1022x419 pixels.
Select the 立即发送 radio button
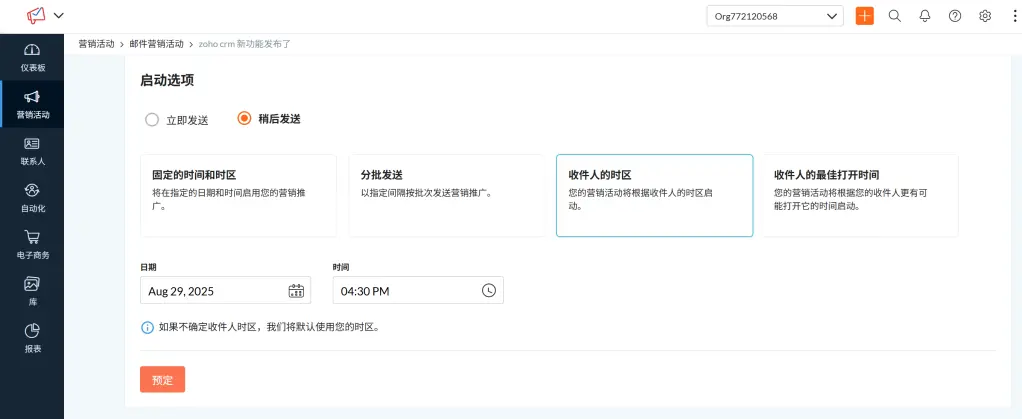[152, 120]
